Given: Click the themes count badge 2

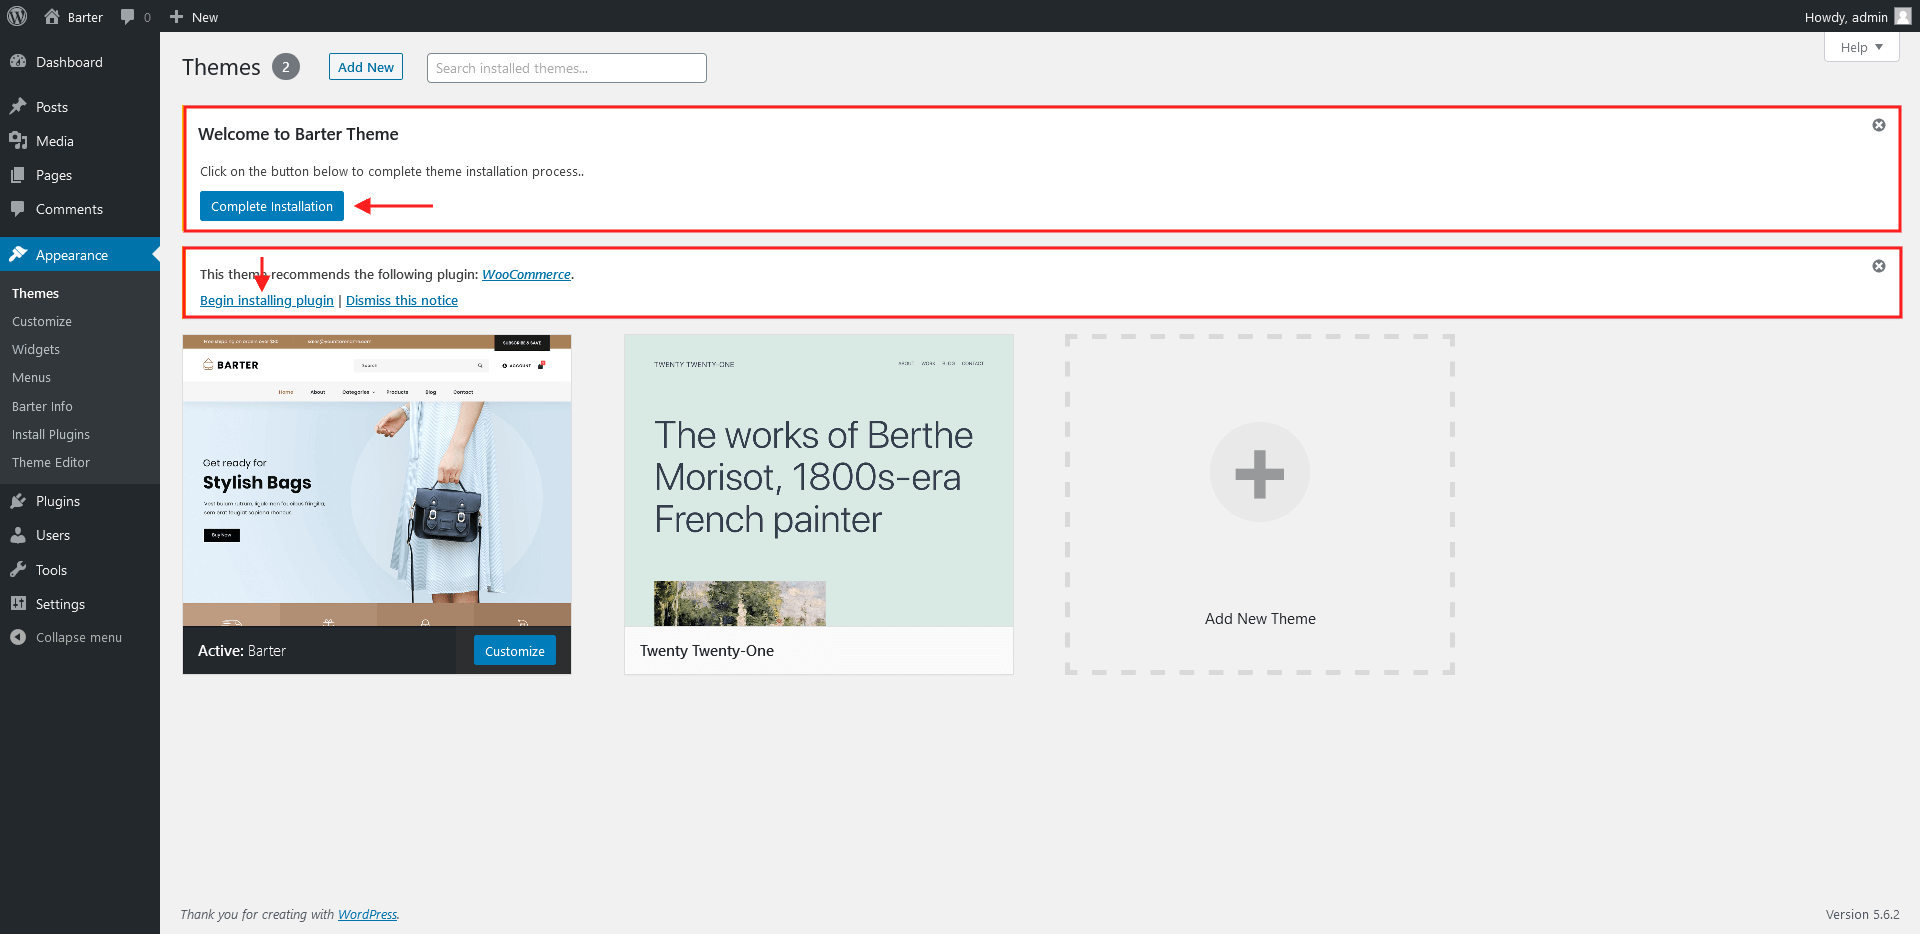Looking at the screenshot, I should 286,67.
